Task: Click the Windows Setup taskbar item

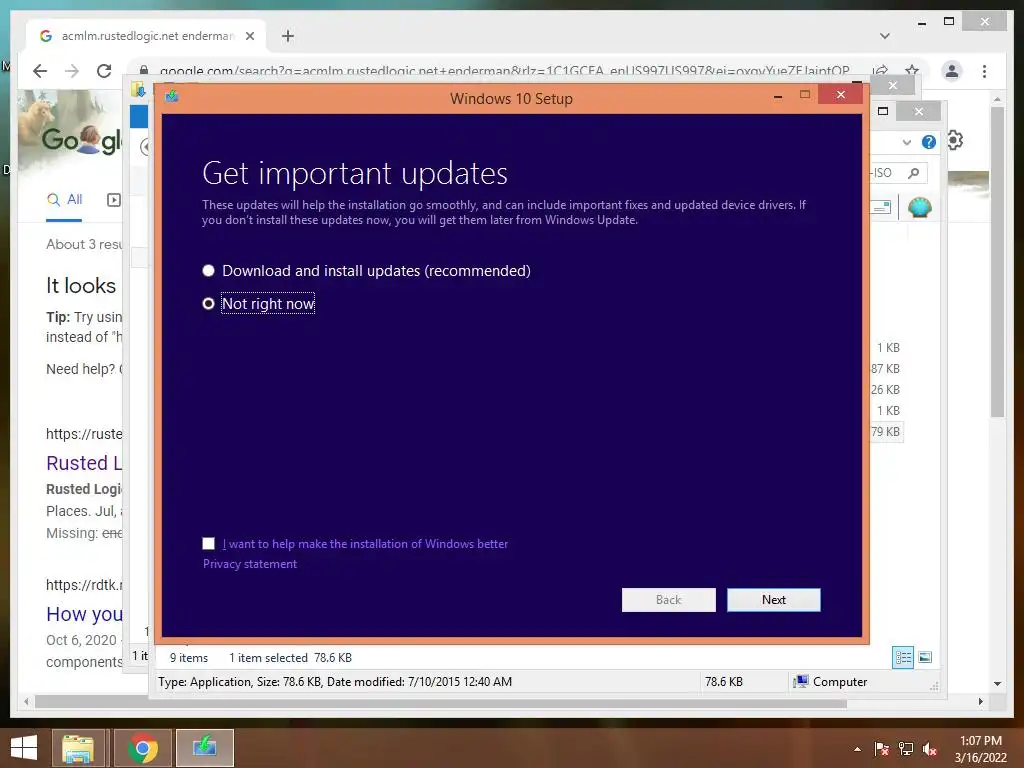Action: coord(204,748)
